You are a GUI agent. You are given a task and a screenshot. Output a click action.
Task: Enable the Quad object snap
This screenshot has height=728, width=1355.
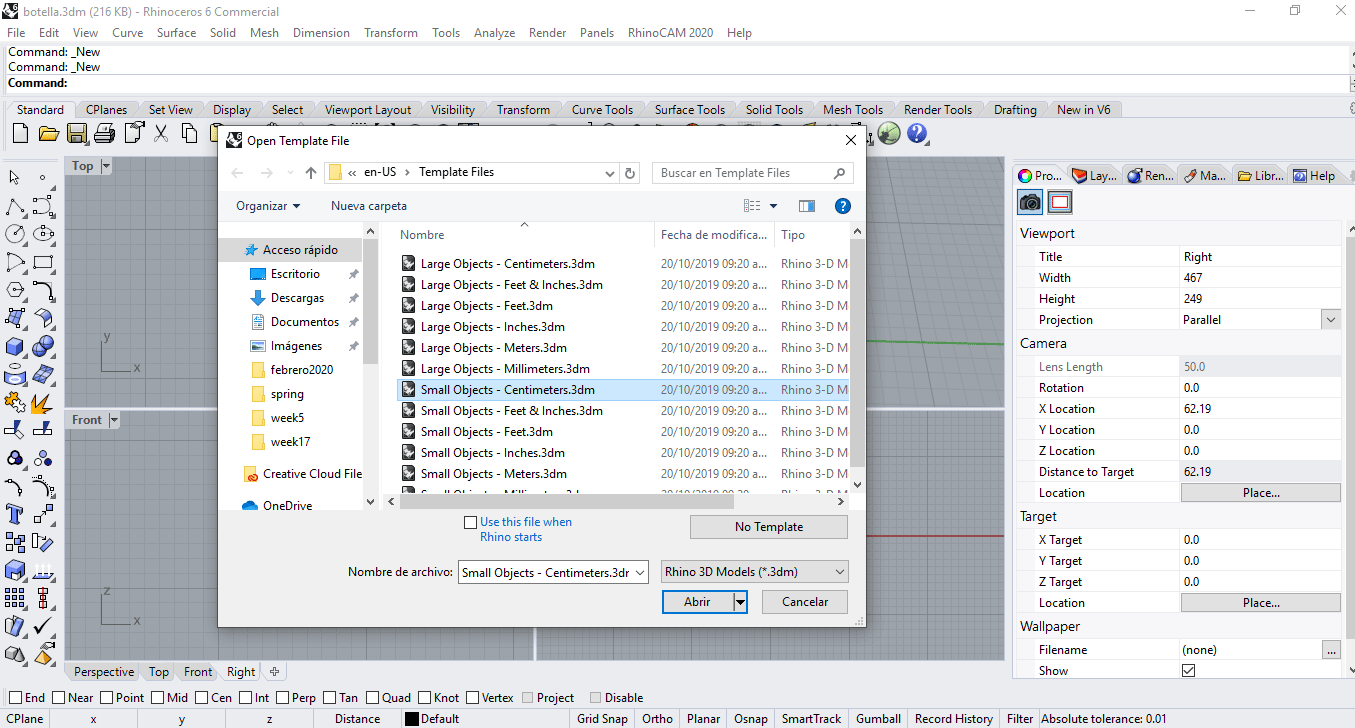tap(373, 698)
